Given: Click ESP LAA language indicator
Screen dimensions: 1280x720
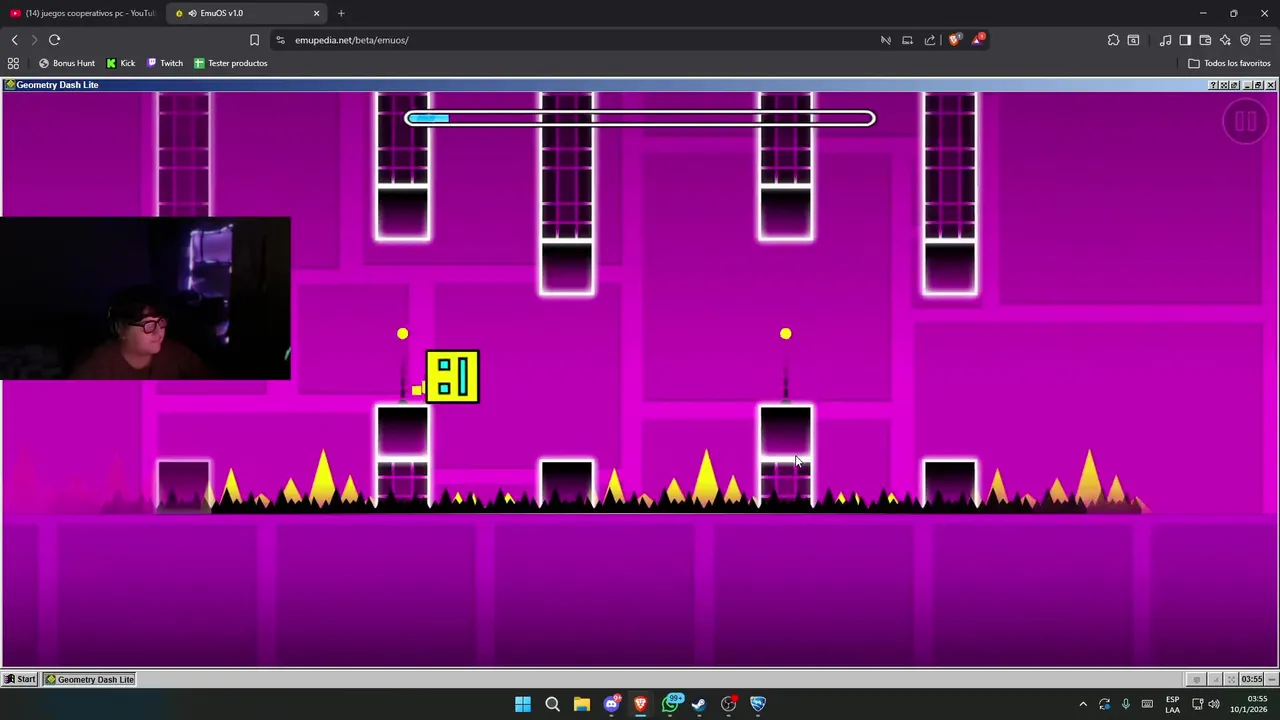Looking at the screenshot, I should [1172, 704].
